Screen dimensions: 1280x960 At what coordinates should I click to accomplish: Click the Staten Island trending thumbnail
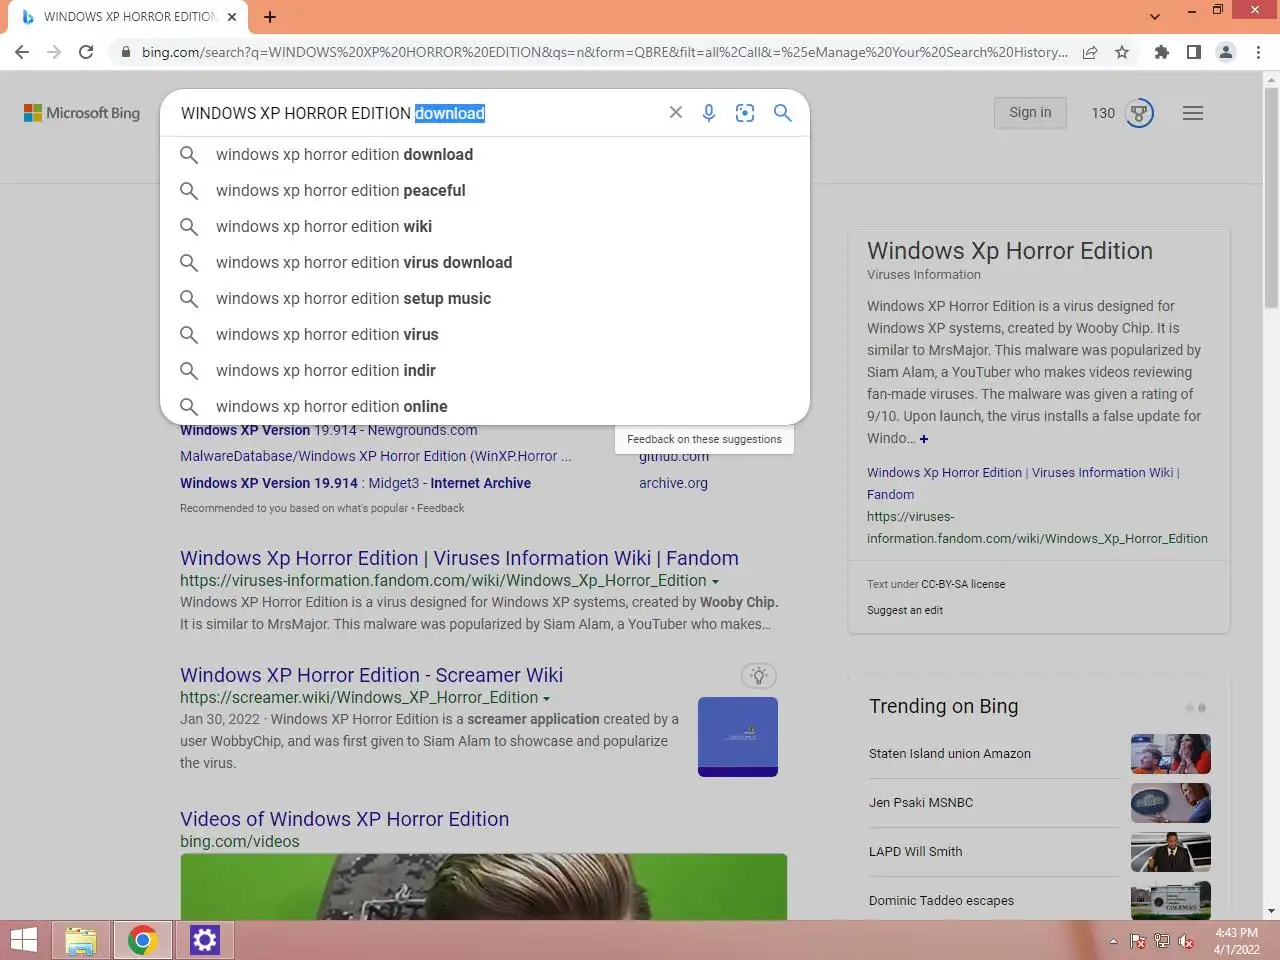[x=1171, y=754]
